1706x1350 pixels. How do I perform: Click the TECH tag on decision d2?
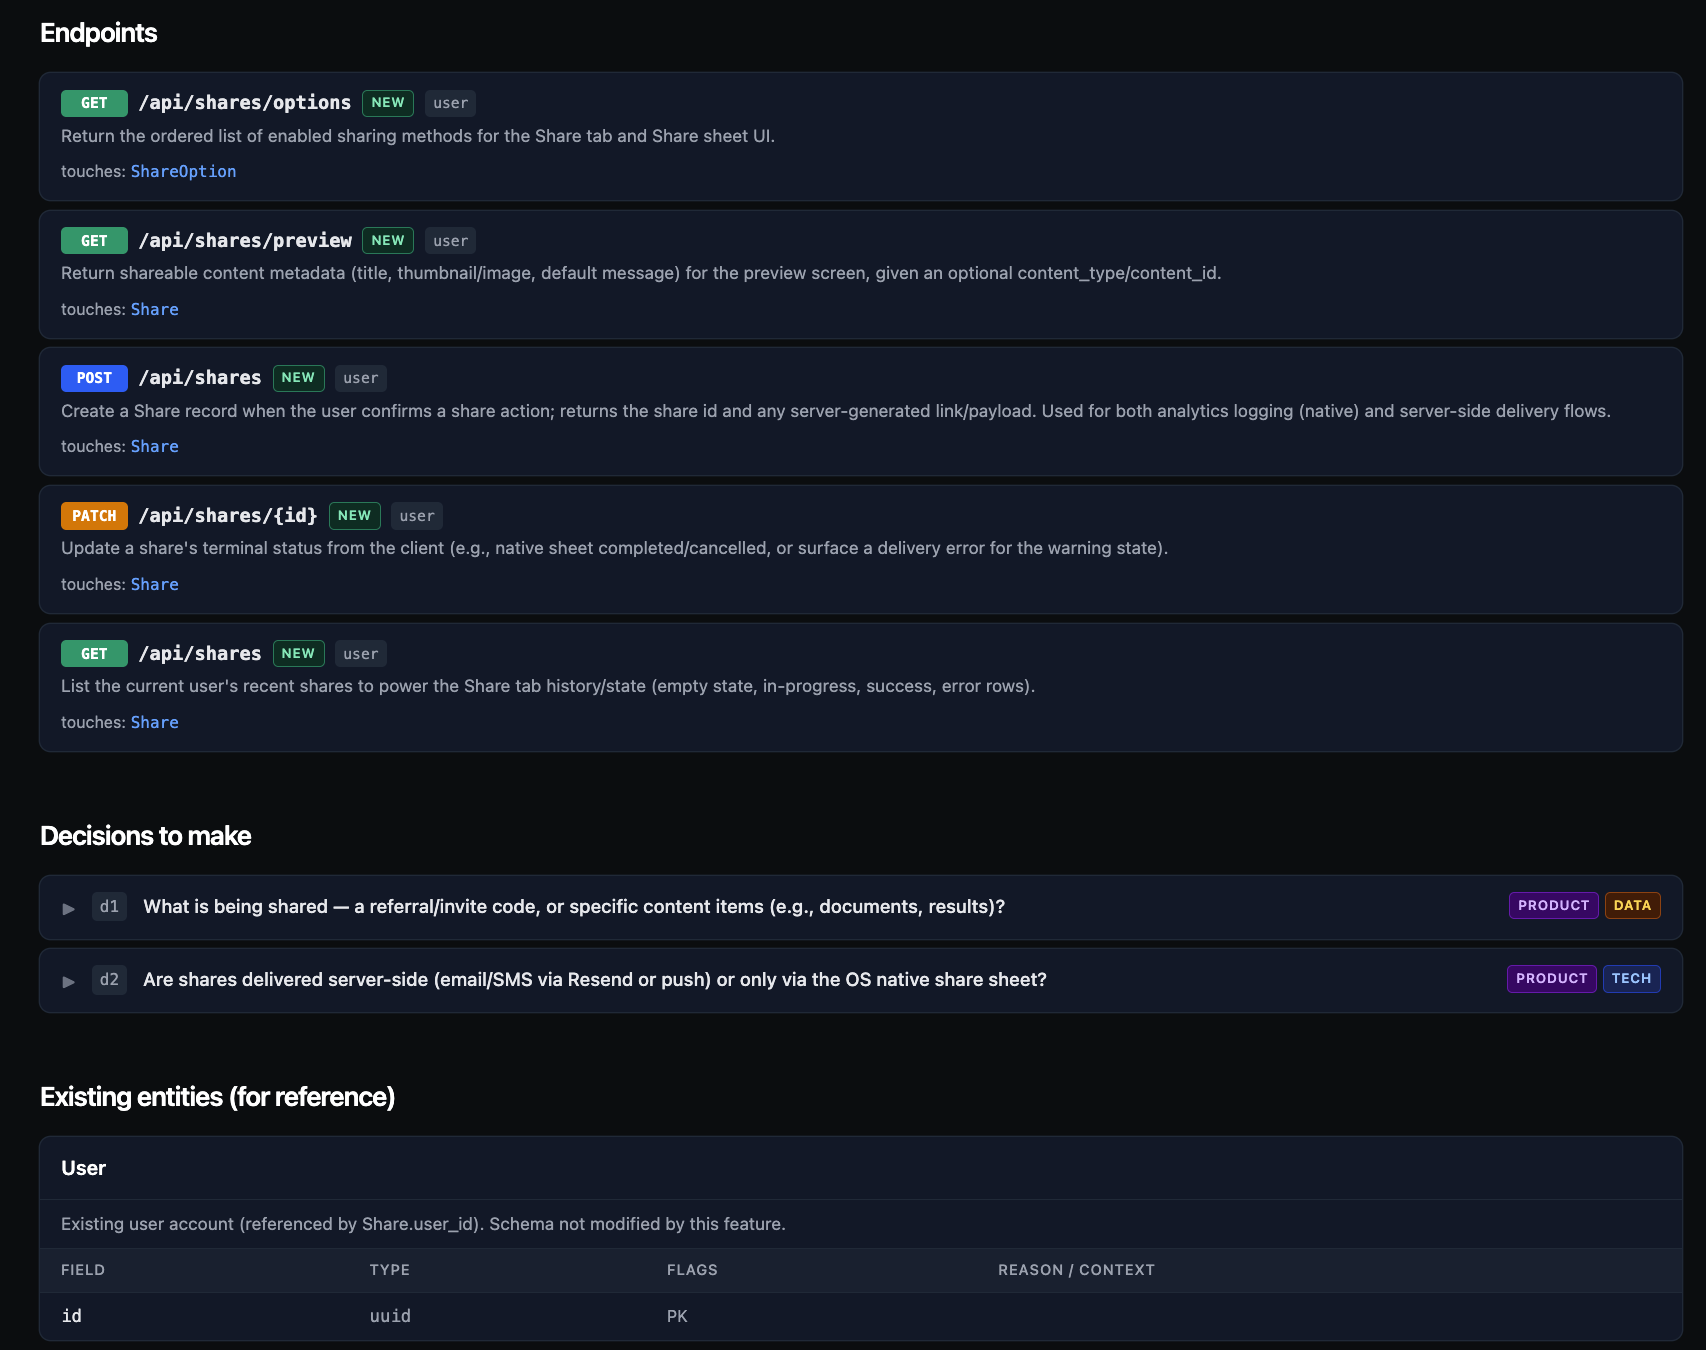pyautogui.click(x=1631, y=978)
